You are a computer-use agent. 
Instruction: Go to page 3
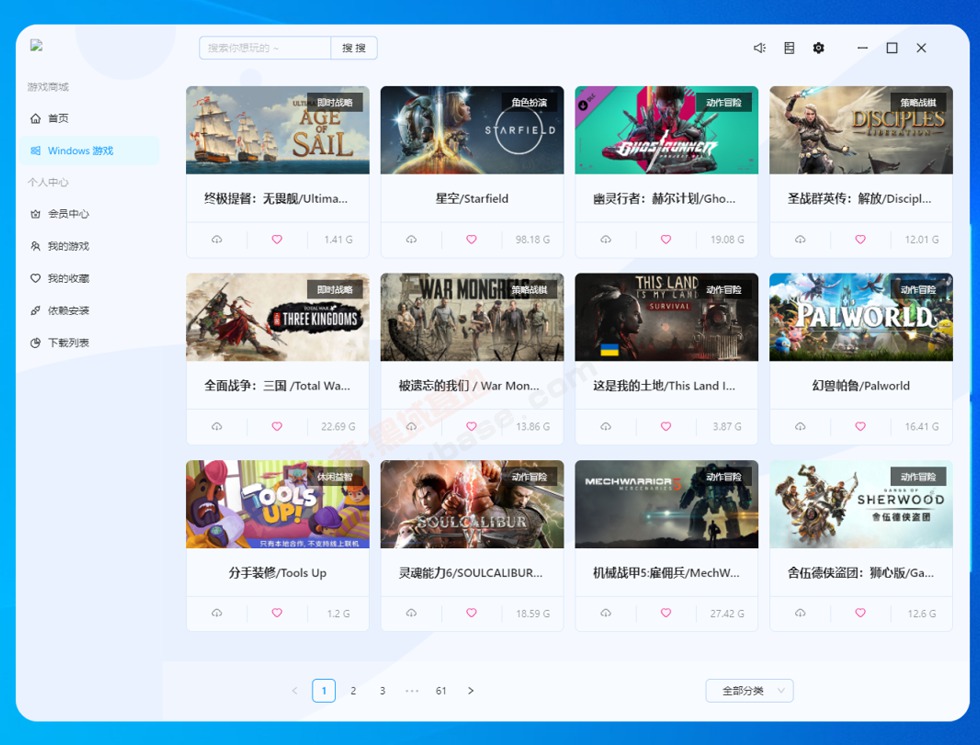point(382,691)
